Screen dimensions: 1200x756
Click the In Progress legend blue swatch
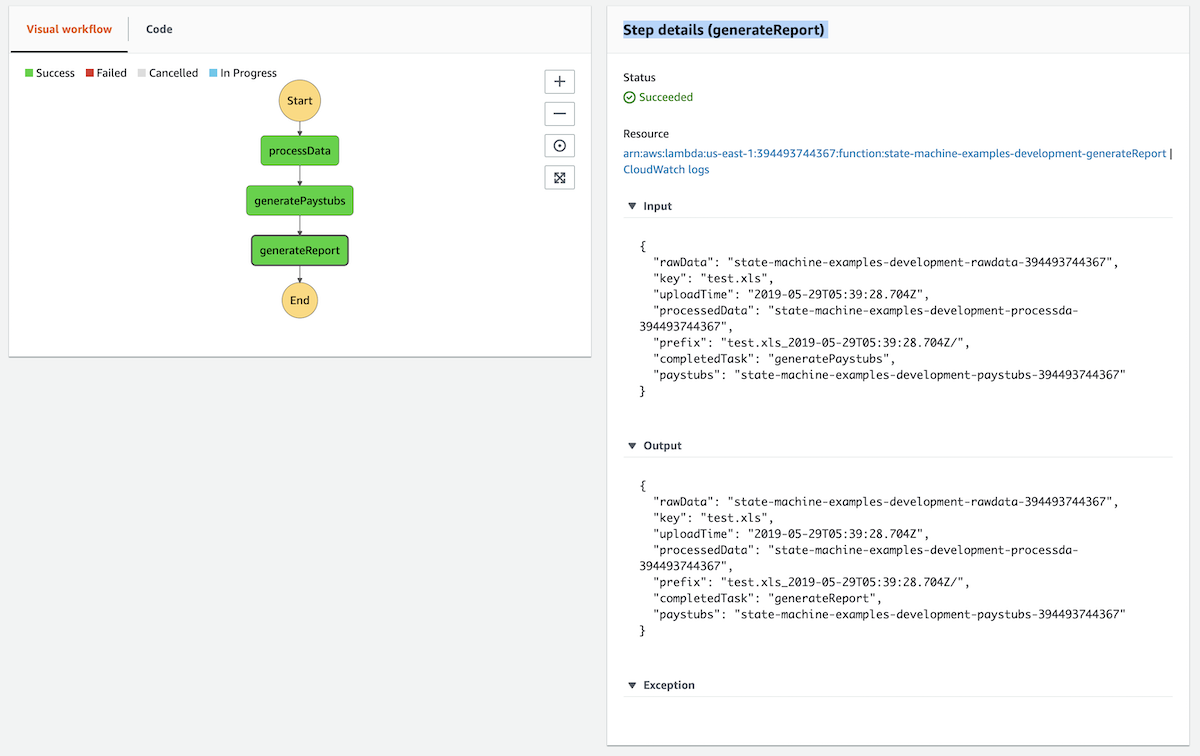point(213,73)
